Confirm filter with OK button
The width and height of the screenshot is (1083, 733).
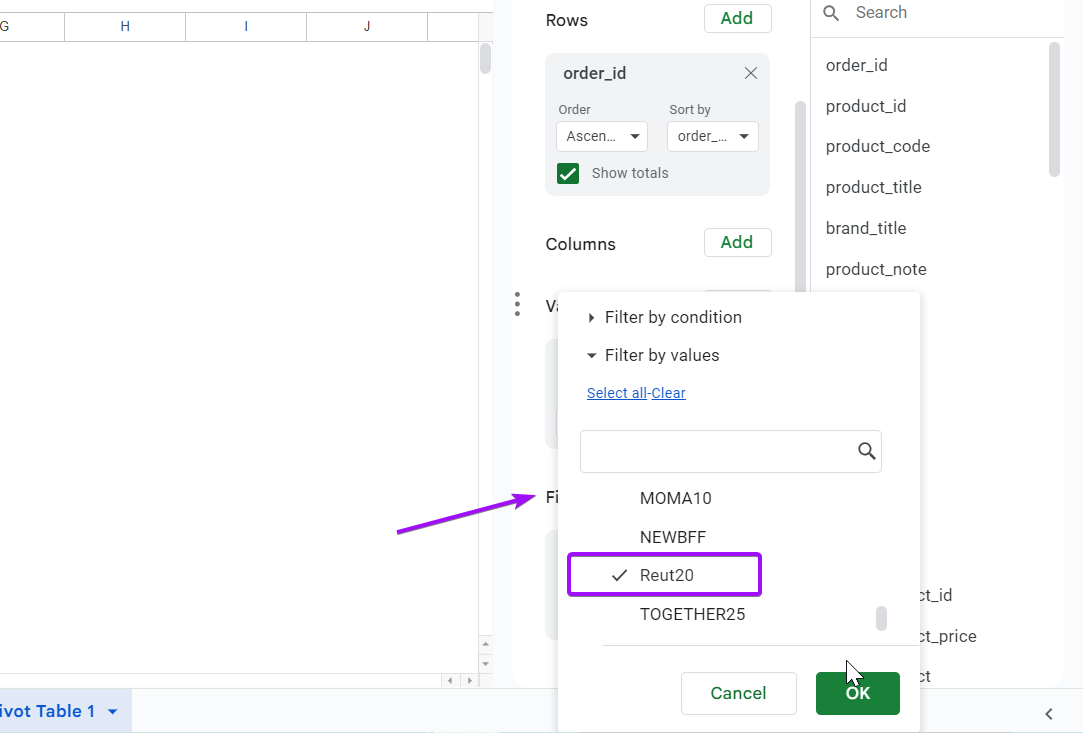[857, 693]
